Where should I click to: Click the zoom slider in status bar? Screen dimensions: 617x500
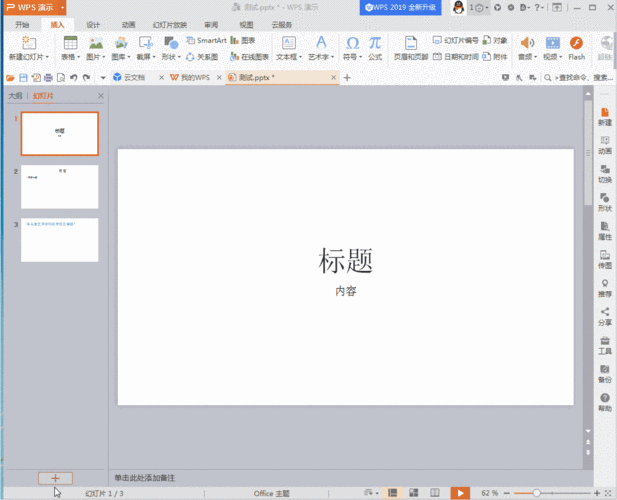pyautogui.click(x=538, y=493)
